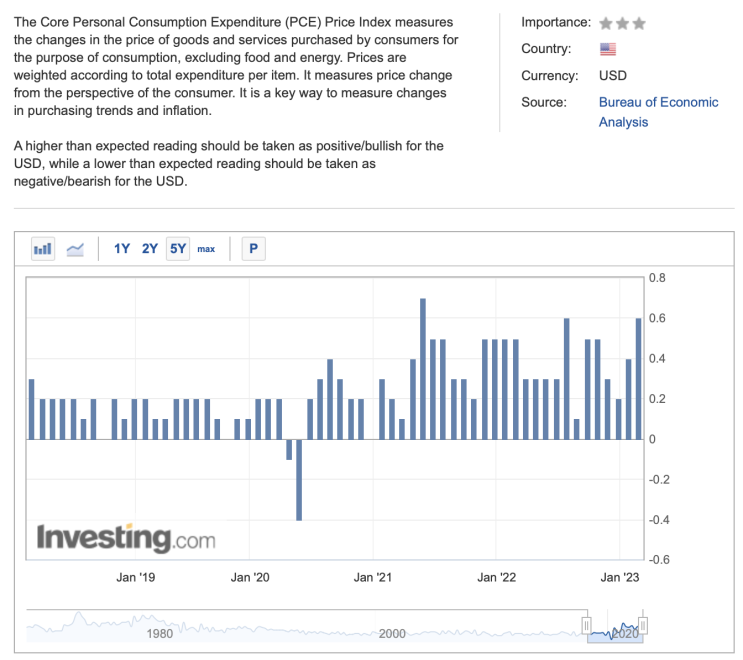Click the third importance star
This screenshot has width=743, height=660.
coord(639,23)
